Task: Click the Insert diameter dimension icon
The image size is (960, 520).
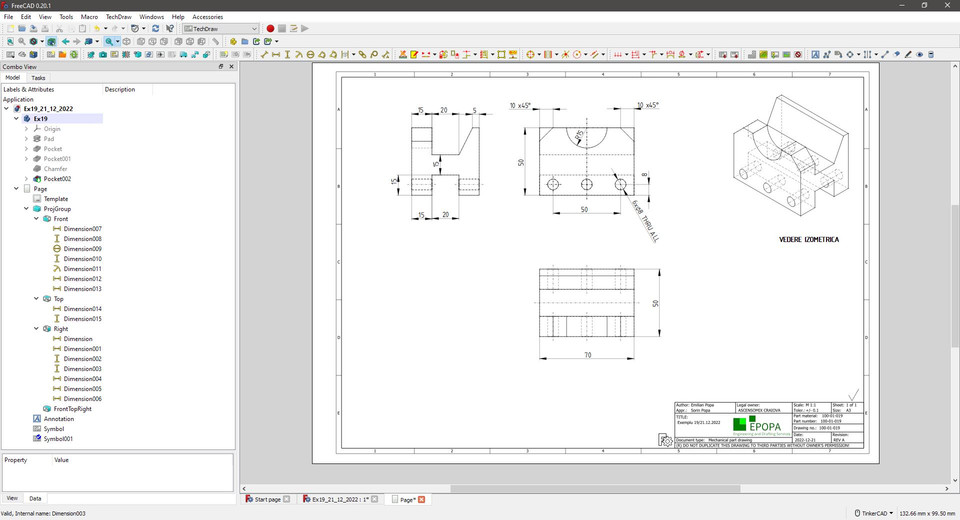Action: (311, 54)
